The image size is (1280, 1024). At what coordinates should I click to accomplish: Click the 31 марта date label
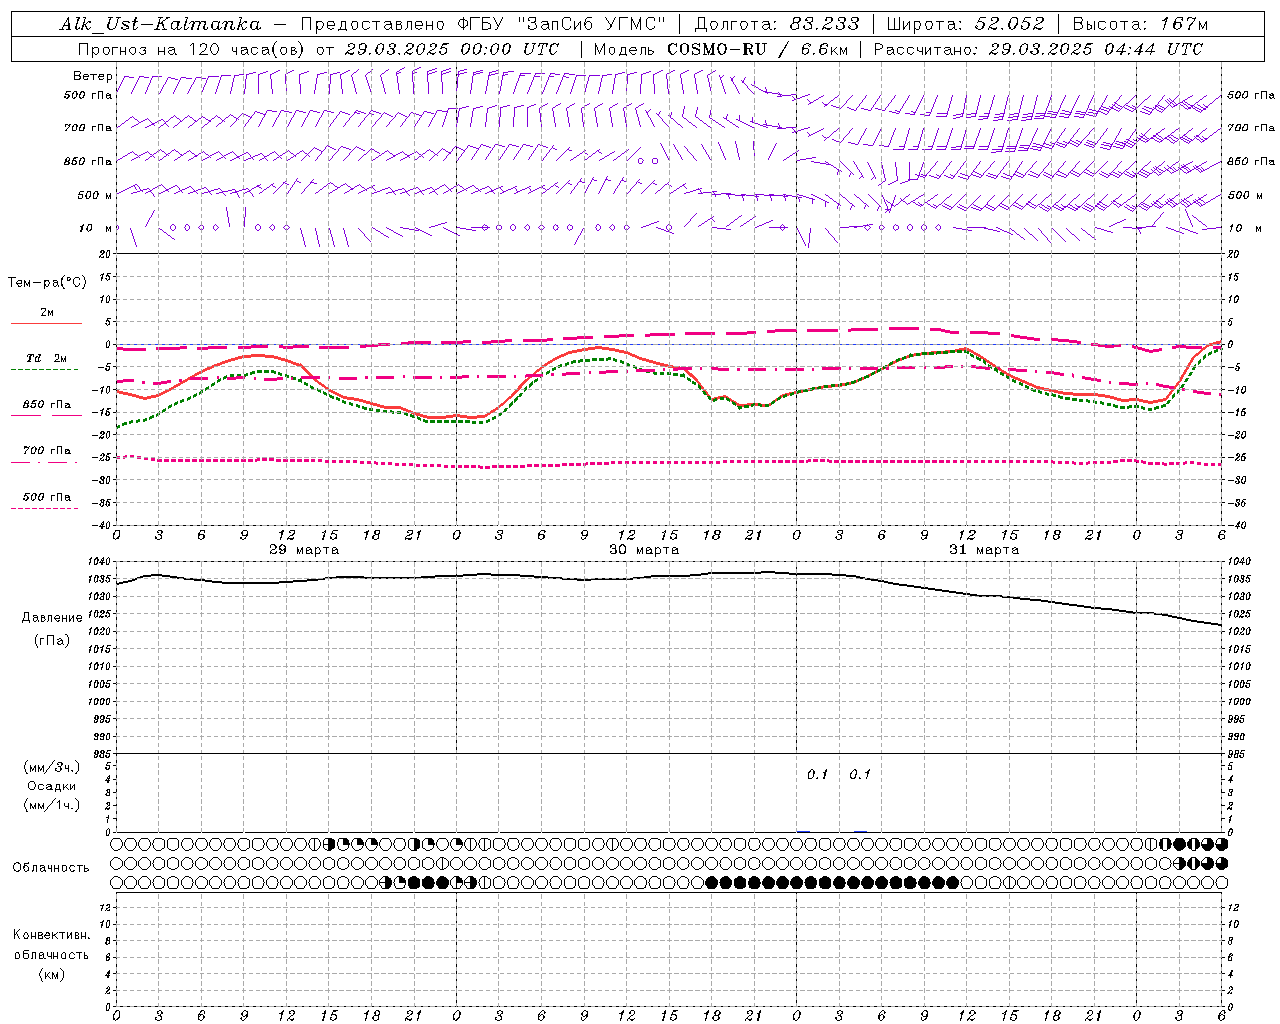tap(984, 550)
